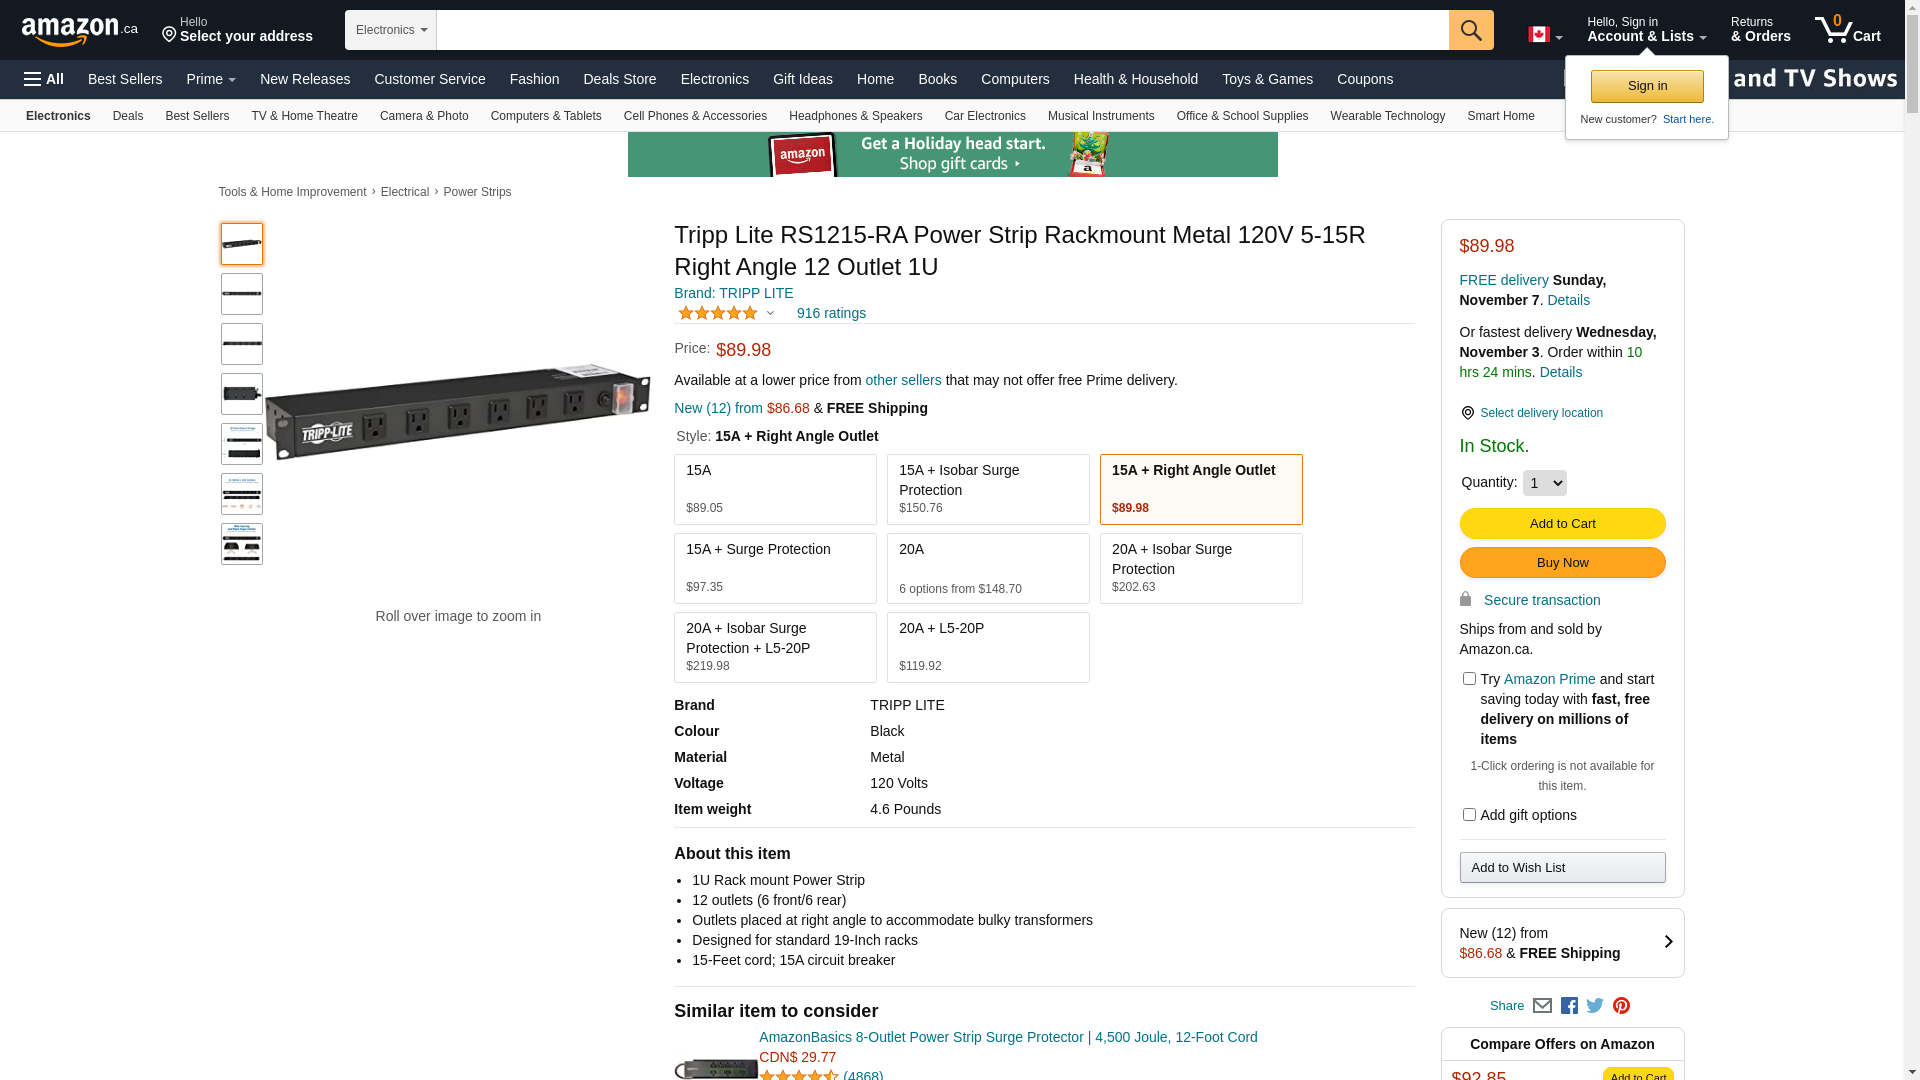
Task: Share product on Pinterest icon
Action: coord(1621,1006)
